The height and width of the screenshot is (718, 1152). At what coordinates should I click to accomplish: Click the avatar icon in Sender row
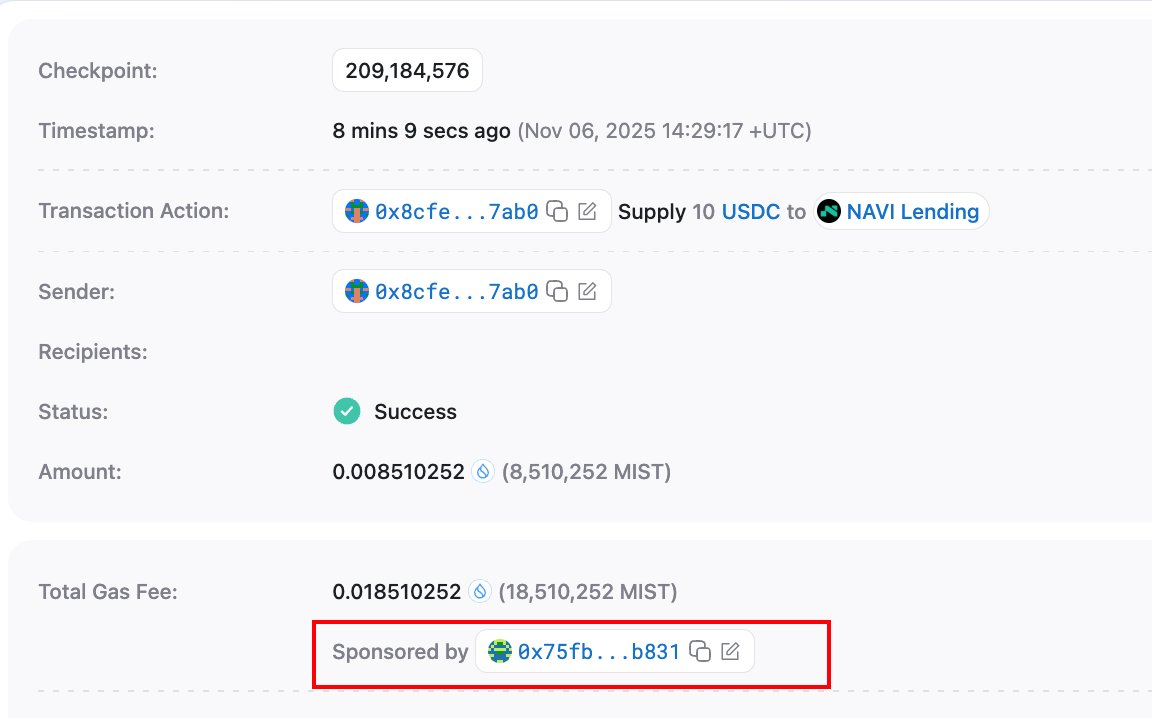pyautogui.click(x=357, y=291)
